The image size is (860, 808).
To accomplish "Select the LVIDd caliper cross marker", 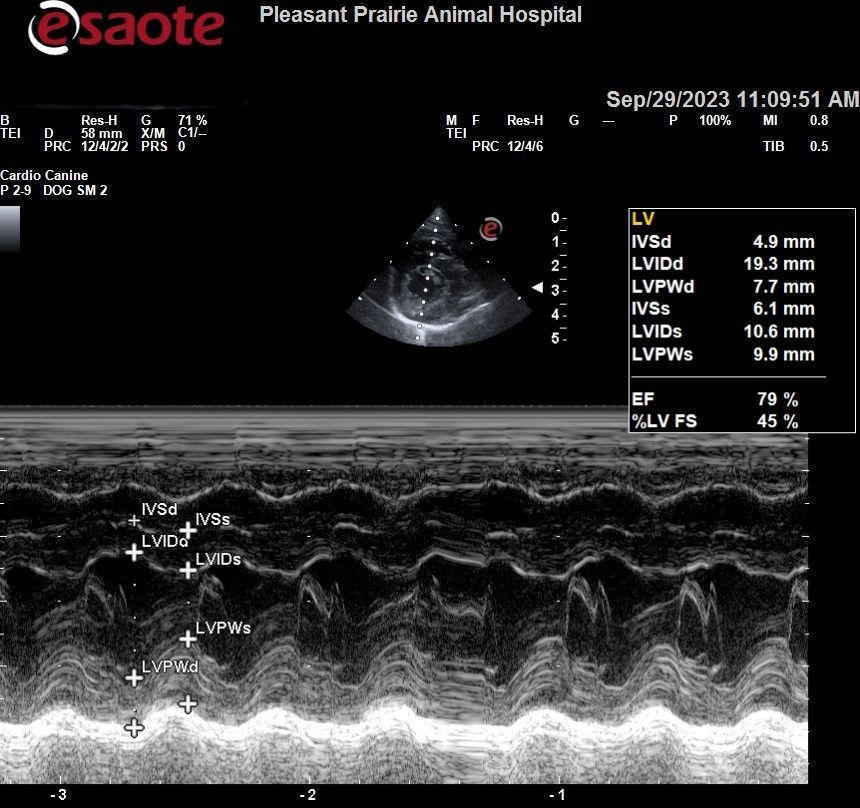I will click(x=134, y=552).
